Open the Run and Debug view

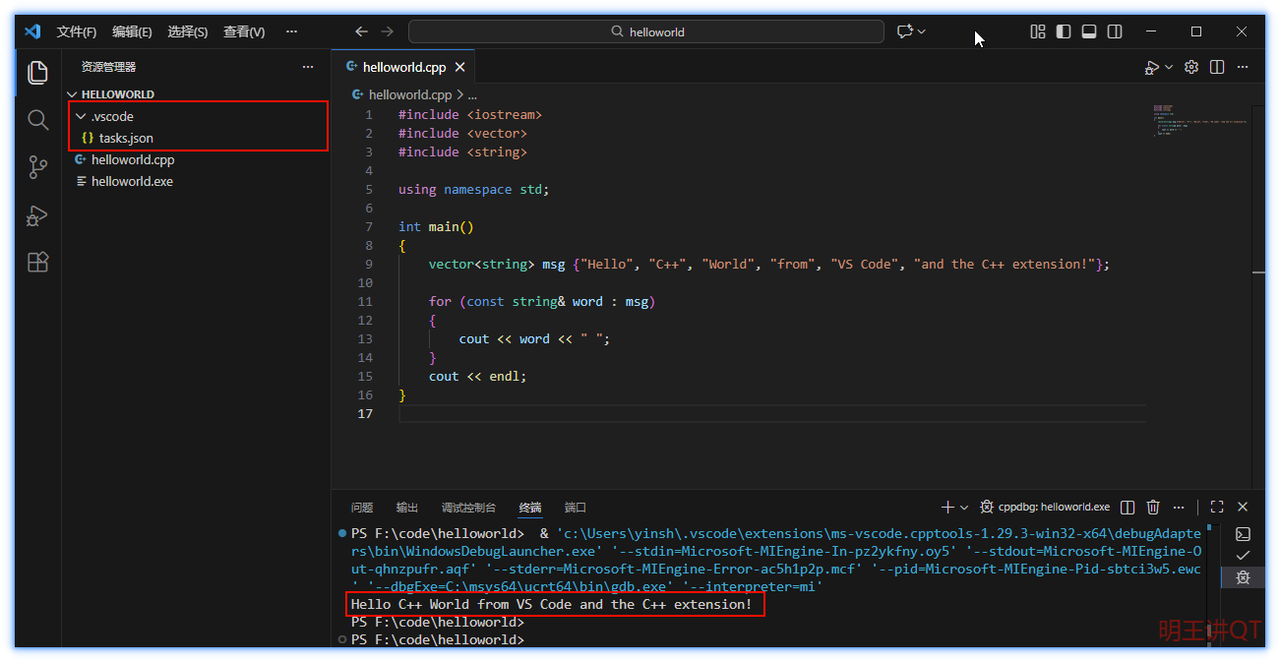coord(38,215)
